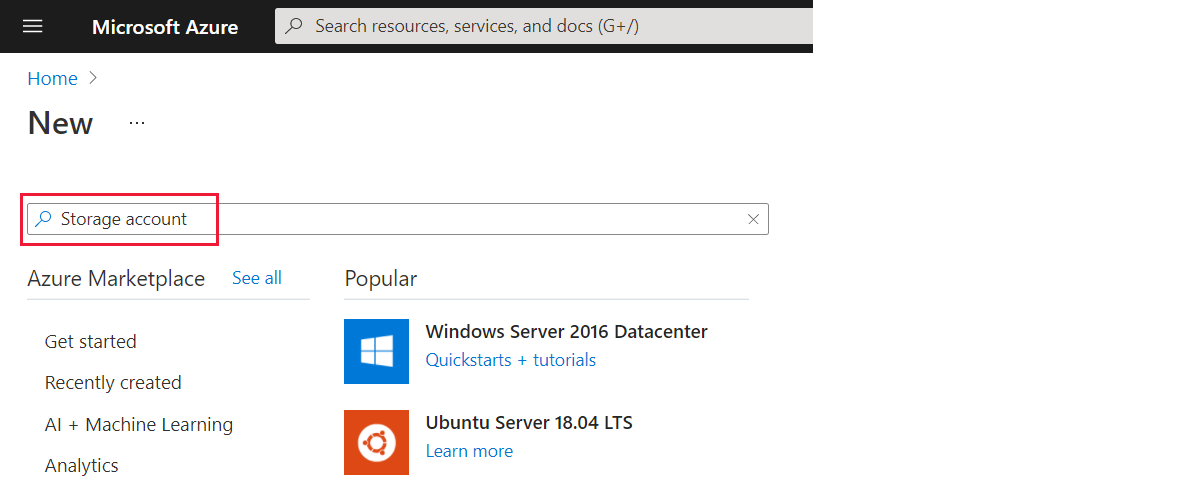
Task: Click the Storage account marketplace search field
Action: [398, 219]
